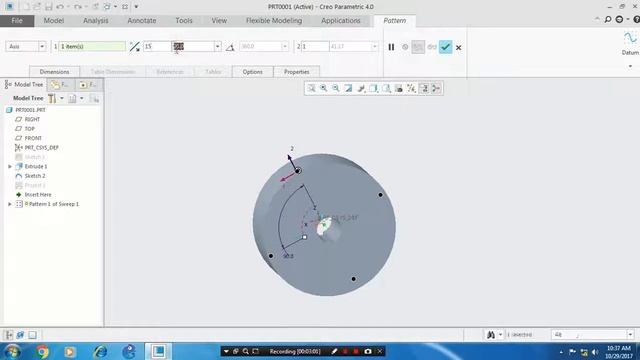Open the settings hammer dropdown arrow

(62, 98)
